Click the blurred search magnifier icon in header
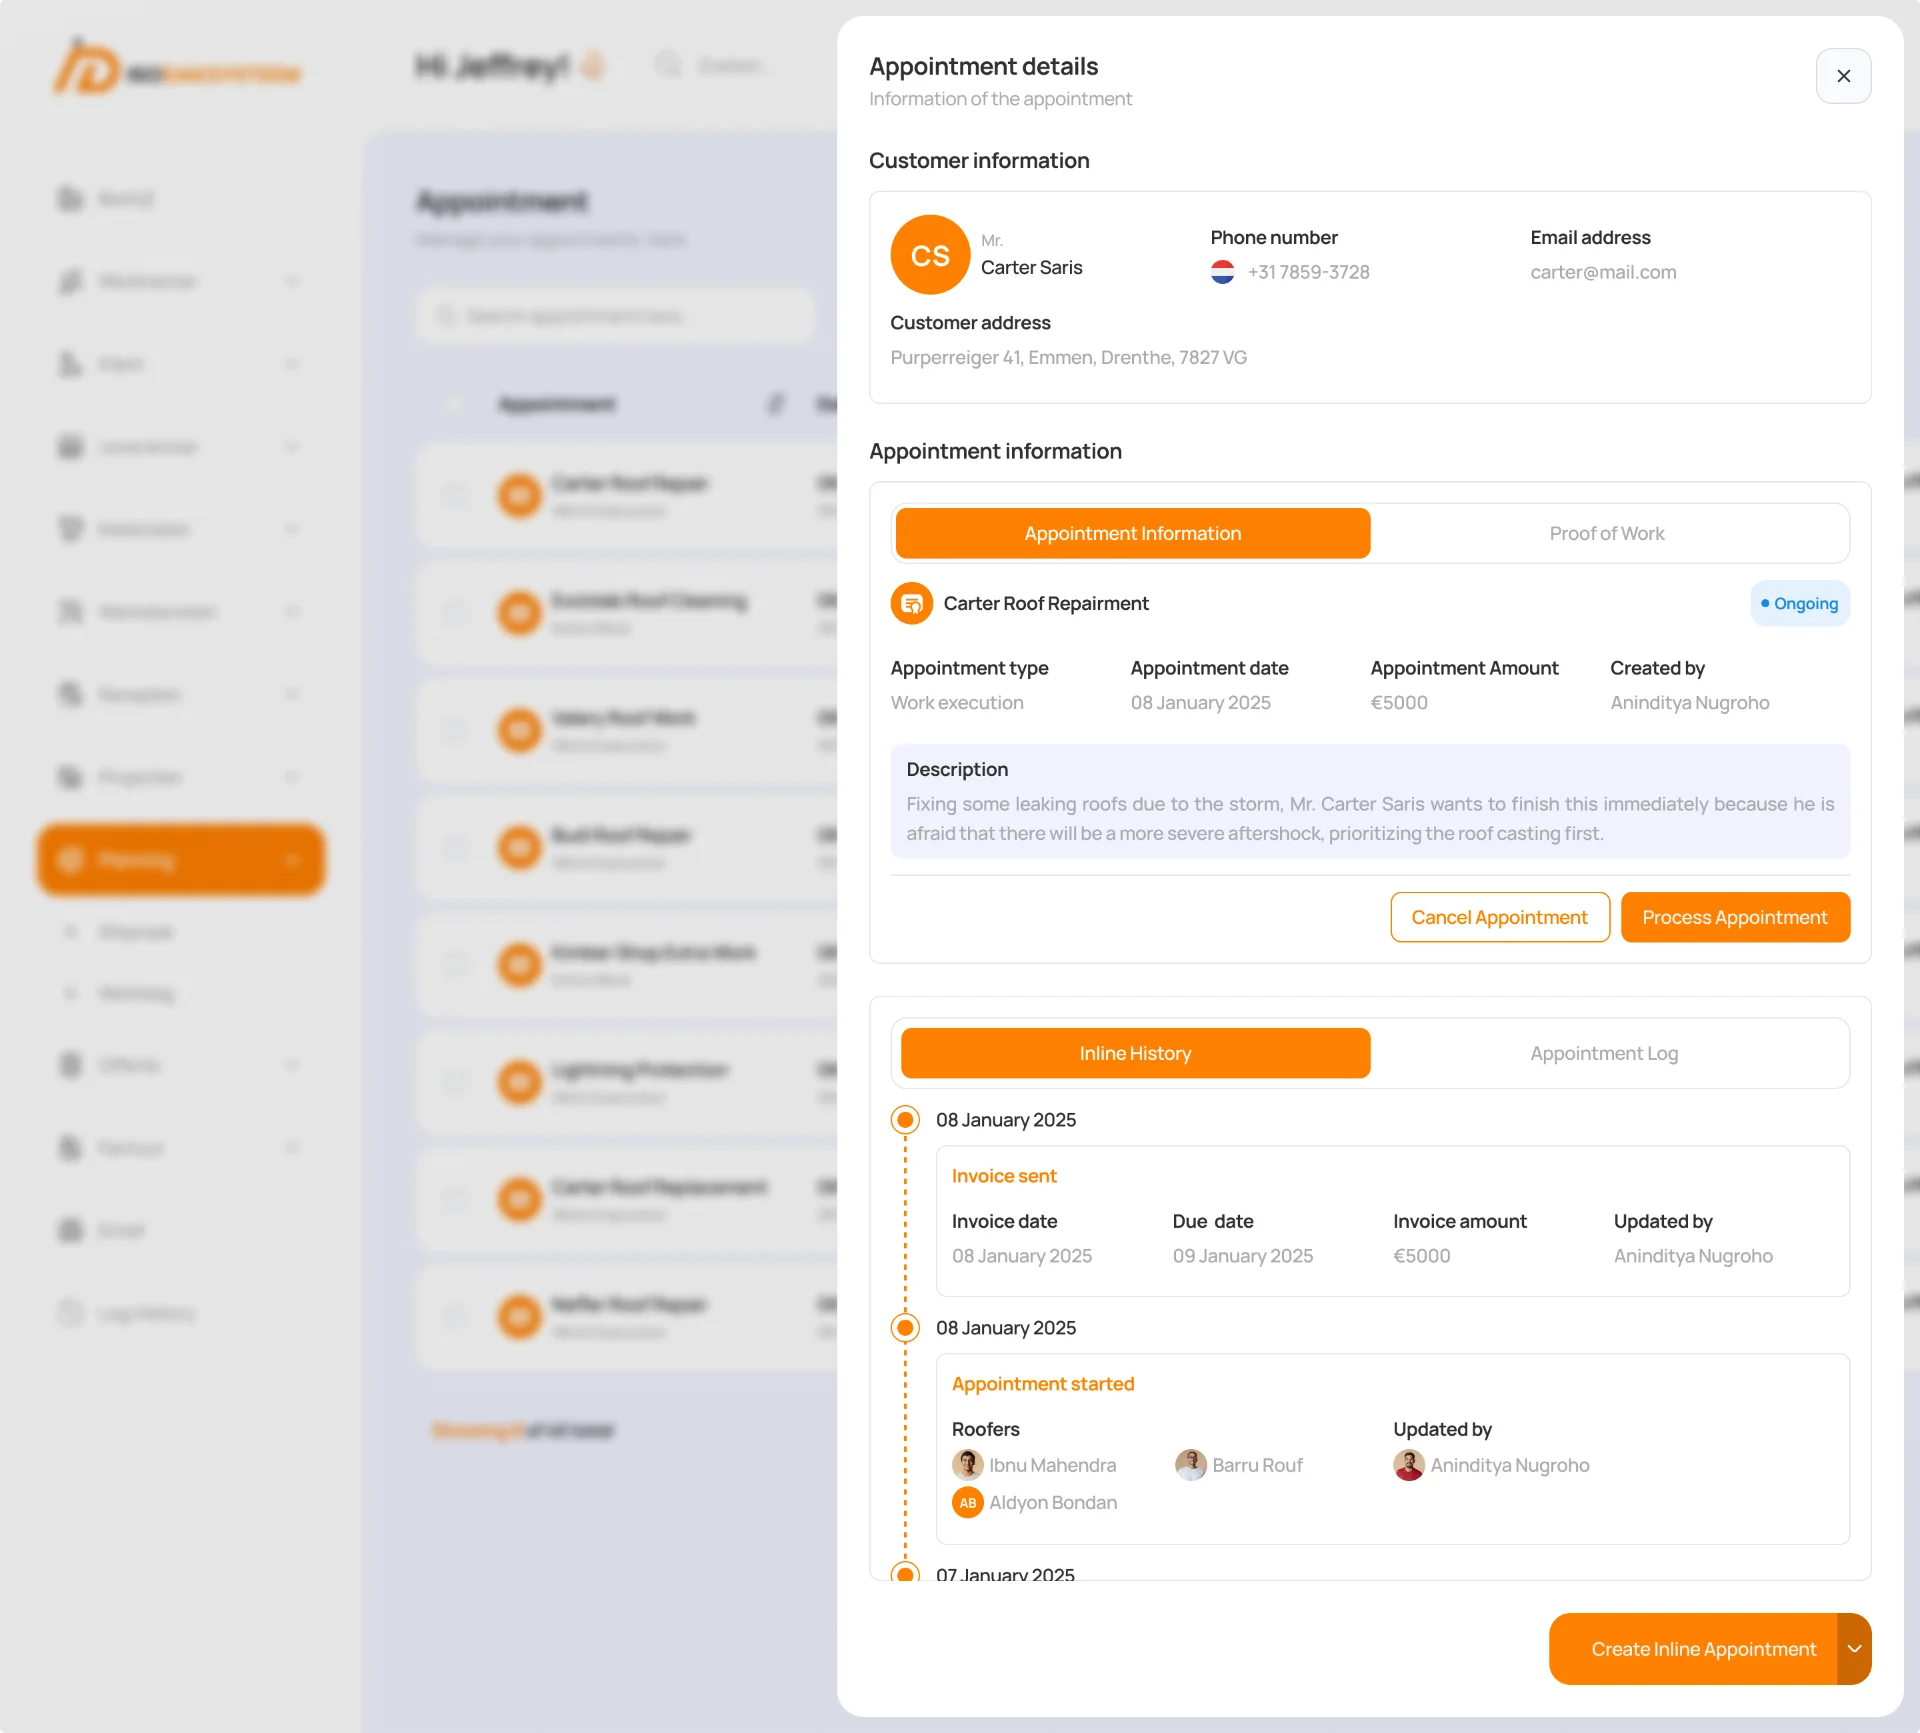The height and width of the screenshot is (1733, 1920). pos(668,65)
